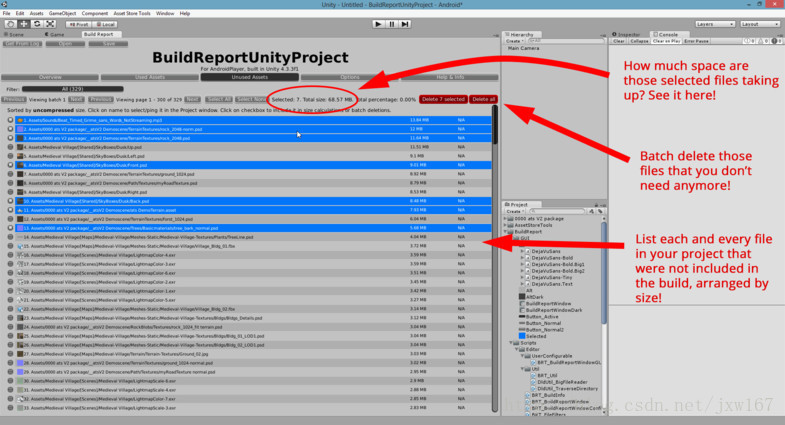785x425 pixels.
Task: Select Main Camera in the Hierarchy
Action: [x=524, y=49]
